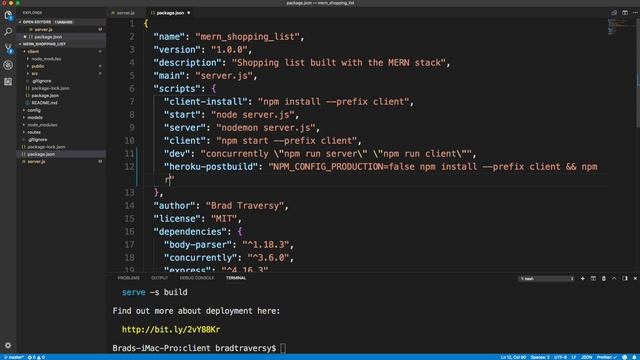Add a new terminal with plus icon
640x360 pixels.
(x=582, y=278)
